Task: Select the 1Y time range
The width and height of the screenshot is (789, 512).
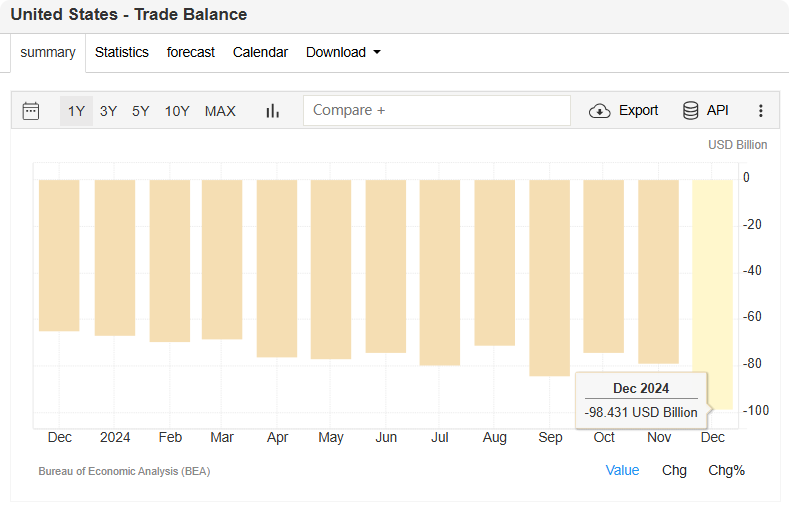Action: 76,111
